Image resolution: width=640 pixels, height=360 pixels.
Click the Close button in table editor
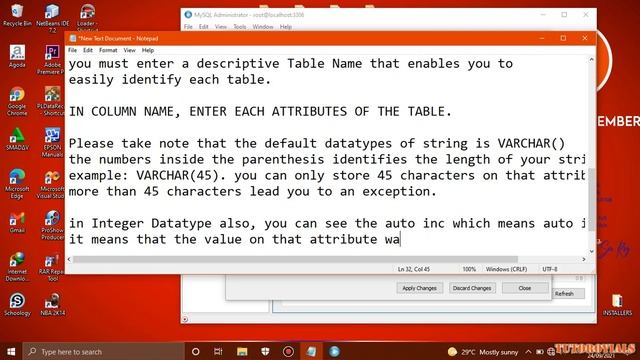point(525,288)
